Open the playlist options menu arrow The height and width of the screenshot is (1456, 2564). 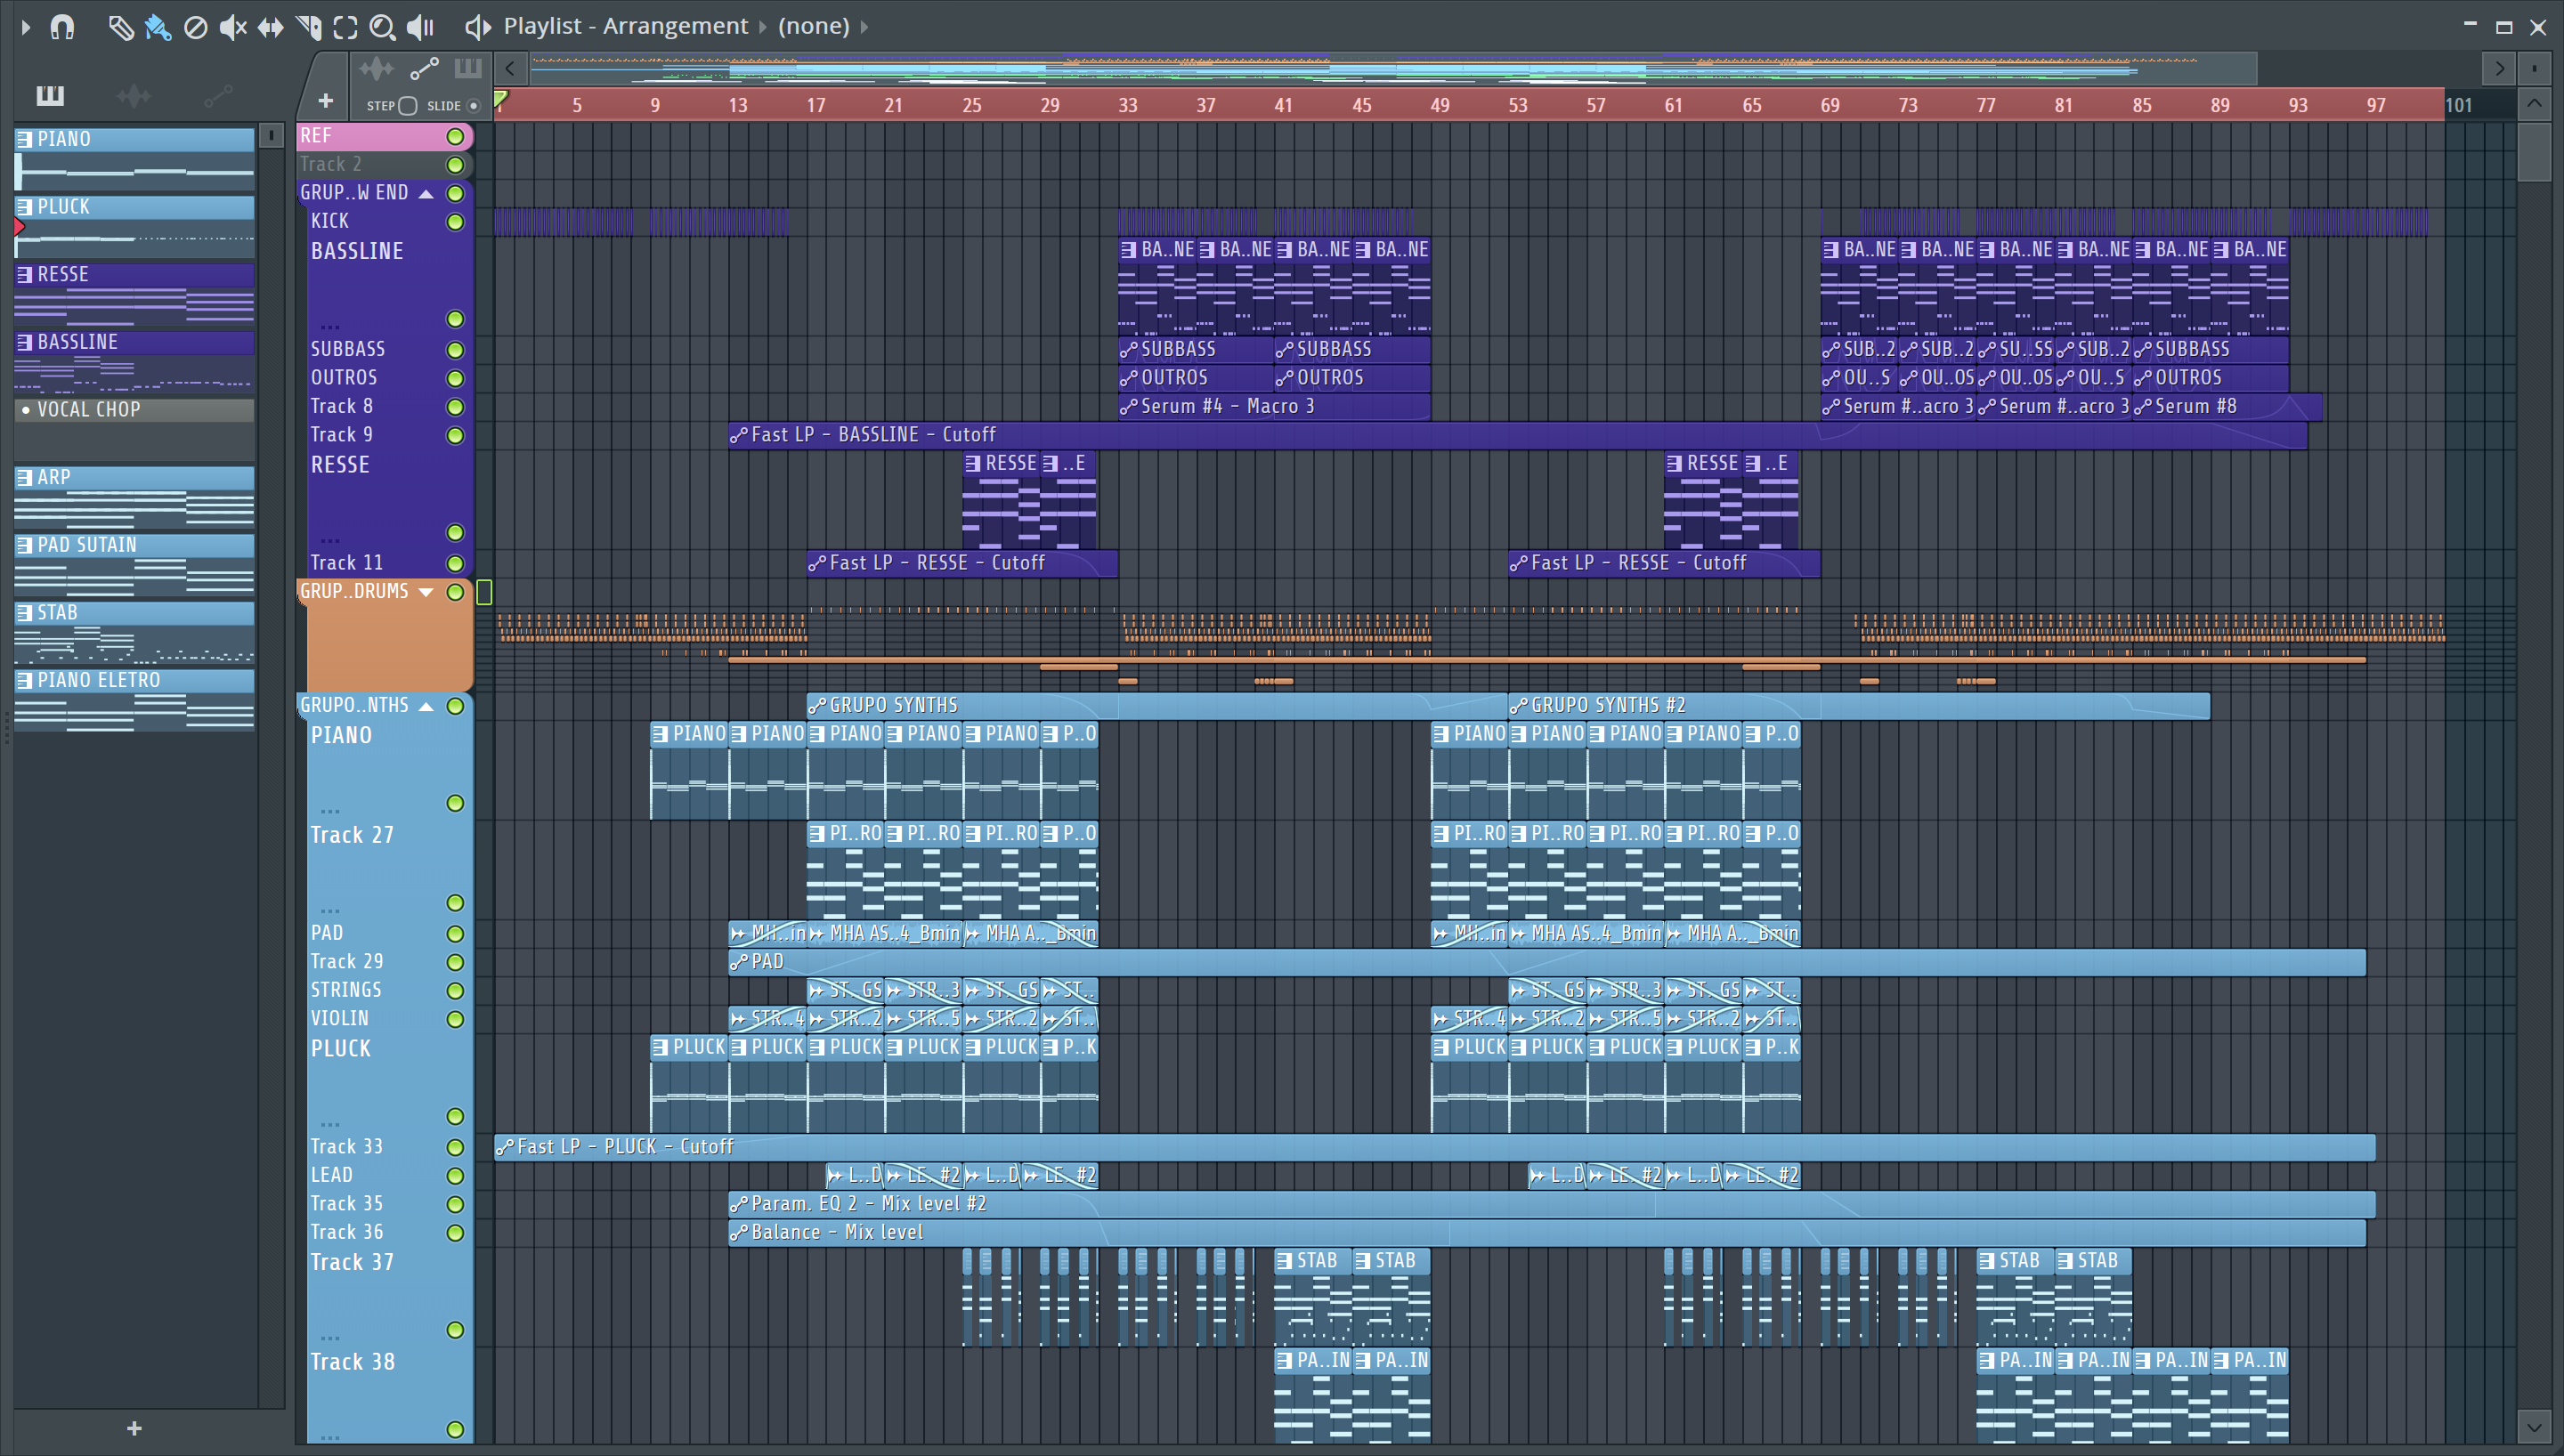click(x=26, y=27)
